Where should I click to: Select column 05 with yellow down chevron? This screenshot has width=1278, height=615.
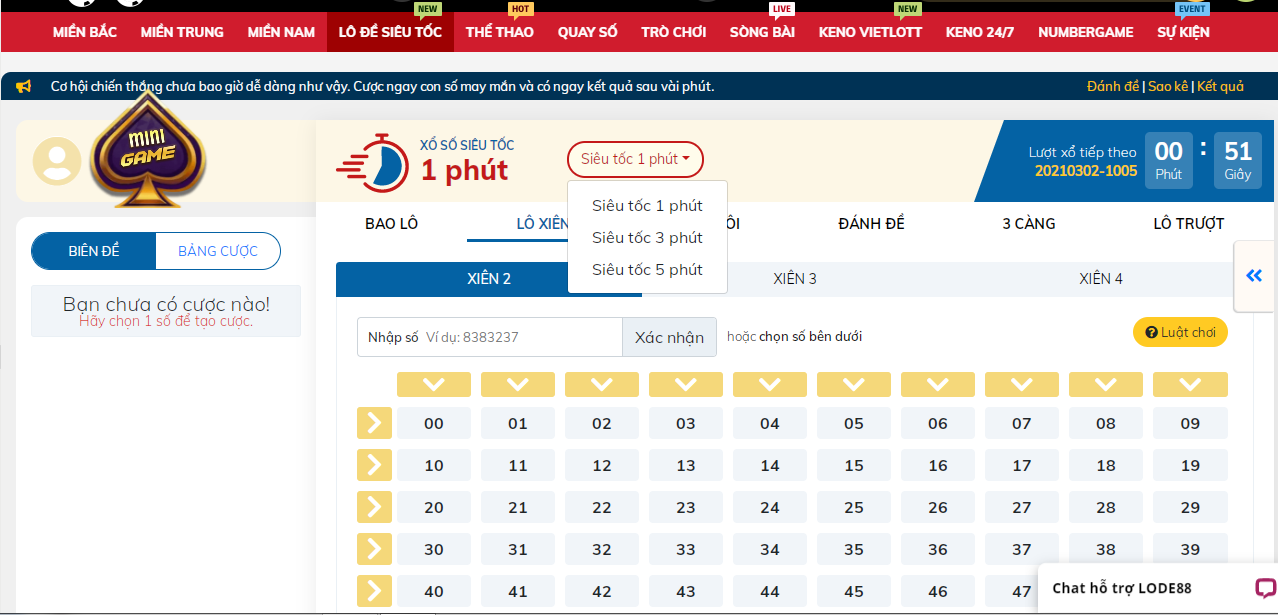click(x=853, y=385)
